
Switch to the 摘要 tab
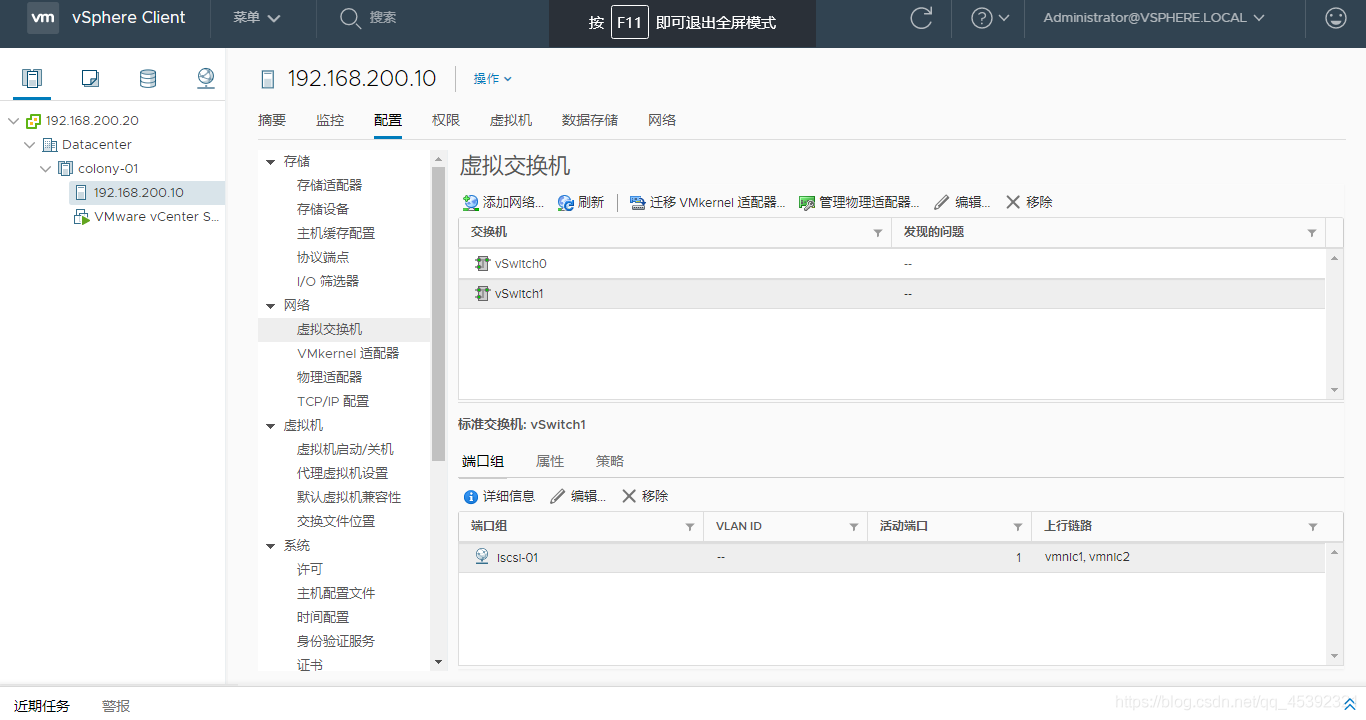(x=272, y=120)
